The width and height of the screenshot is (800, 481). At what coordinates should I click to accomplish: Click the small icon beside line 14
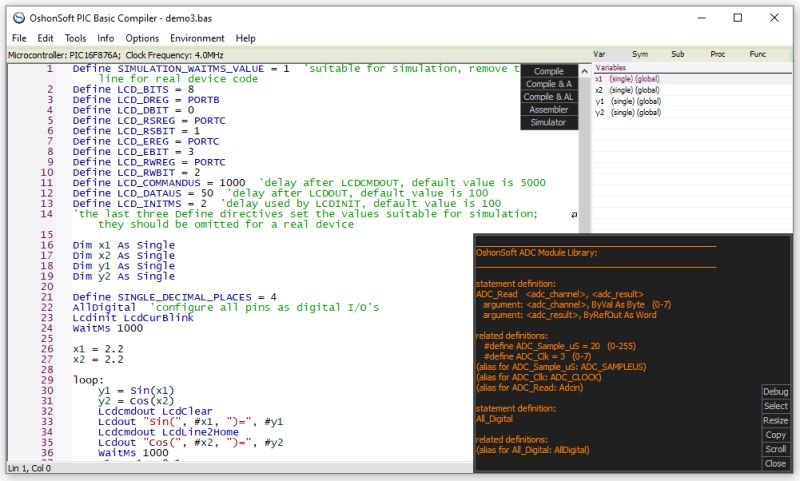[574, 215]
